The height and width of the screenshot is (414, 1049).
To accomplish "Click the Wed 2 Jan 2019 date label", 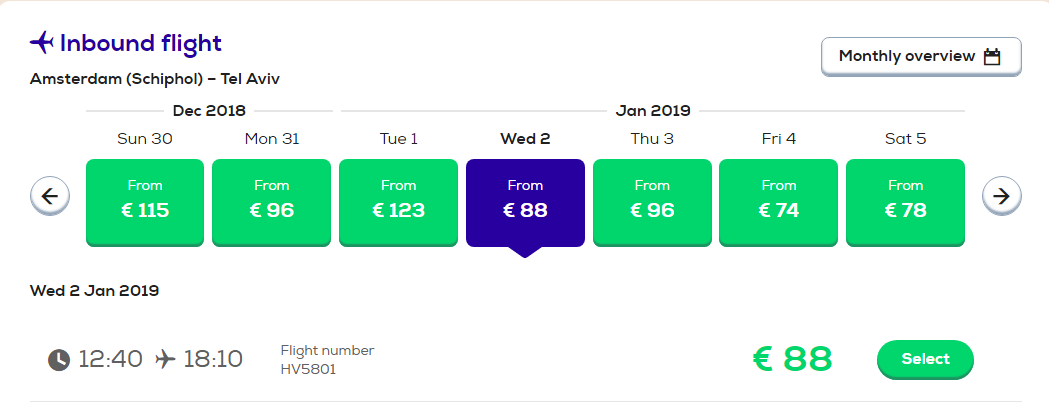I will coord(94,291).
